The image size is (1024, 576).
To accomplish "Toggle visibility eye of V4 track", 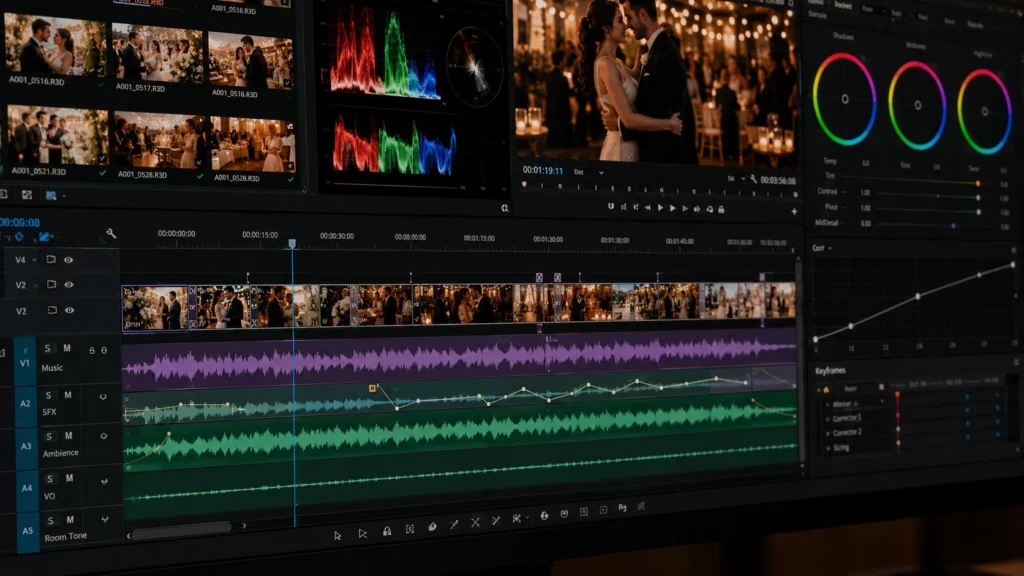I will pyautogui.click(x=69, y=260).
